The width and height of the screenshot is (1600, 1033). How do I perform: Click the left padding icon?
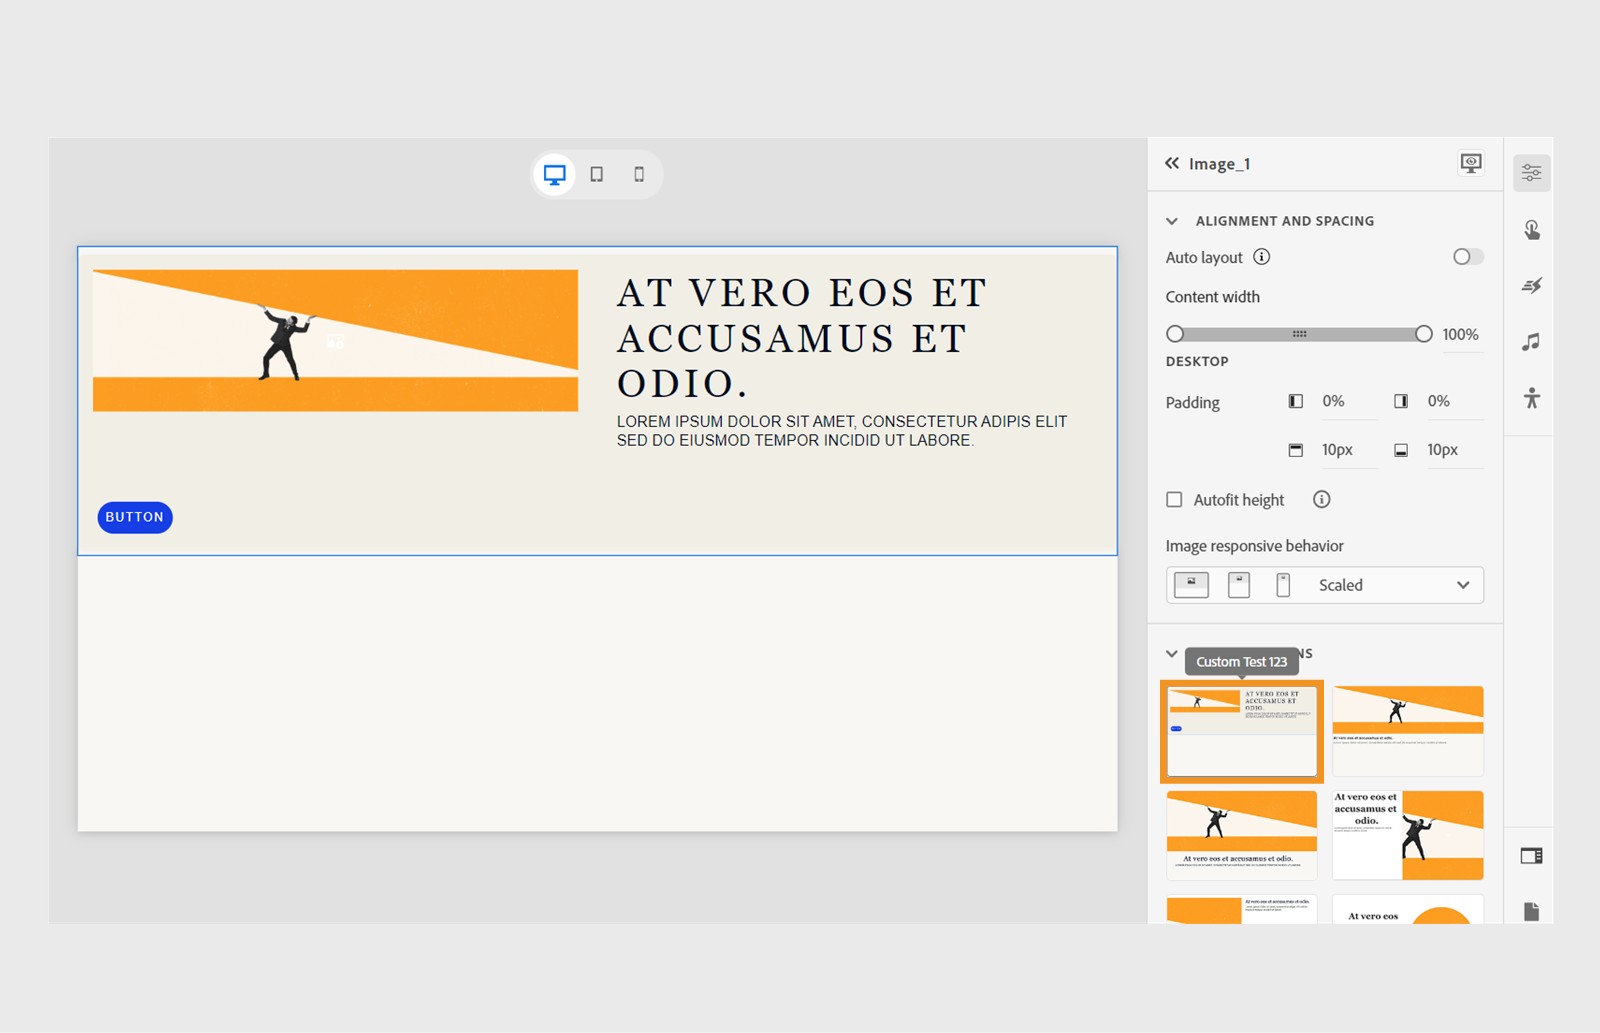(x=1296, y=401)
